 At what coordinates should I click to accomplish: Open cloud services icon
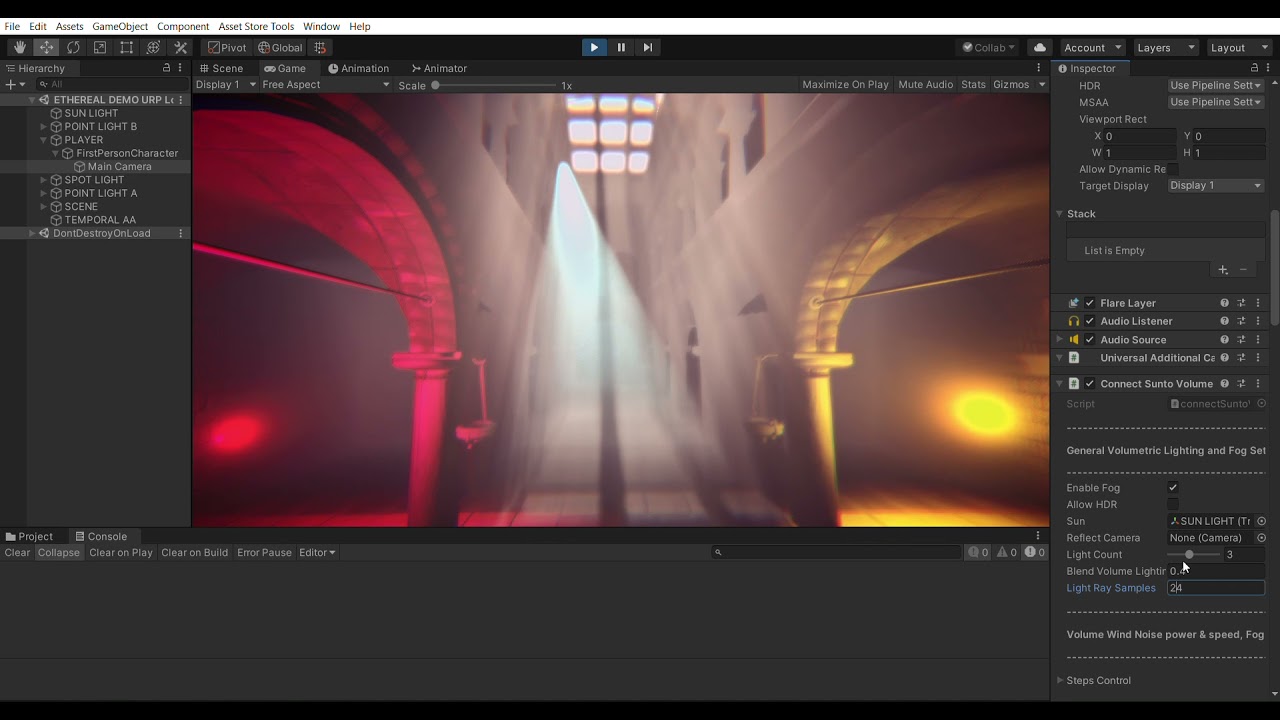[x=1040, y=47]
